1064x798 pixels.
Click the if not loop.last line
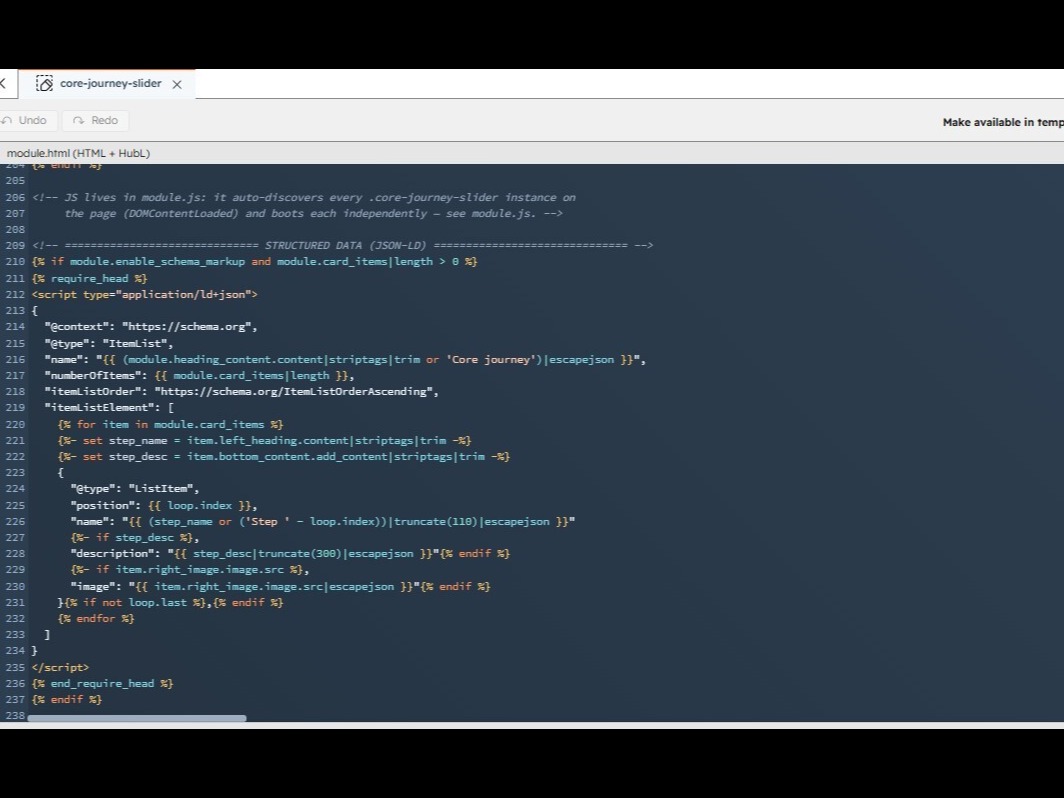click(x=170, y=603)
